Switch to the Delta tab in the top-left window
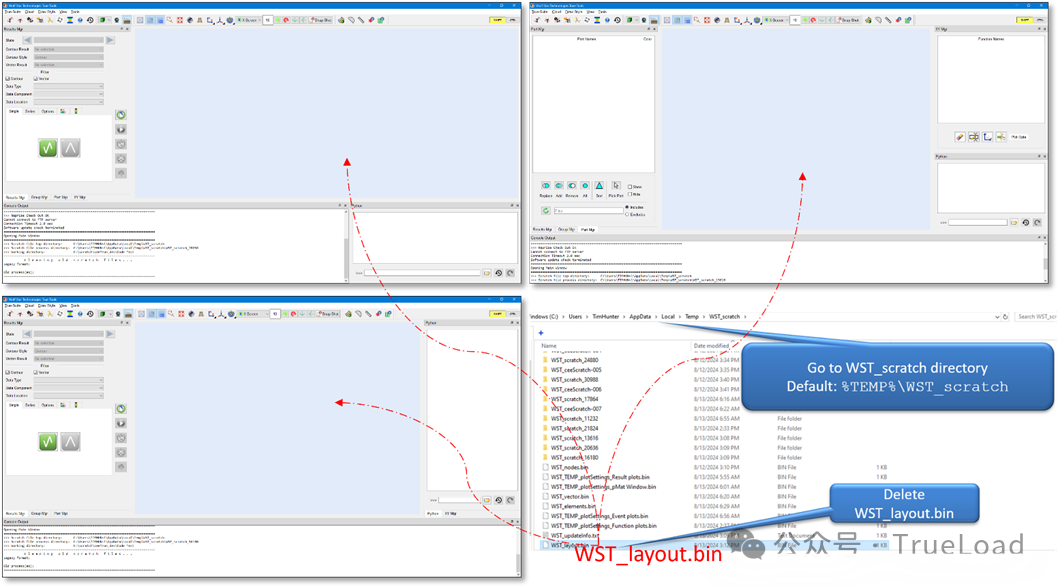This screenshot has width=1058, height=587. pos(30,111)
